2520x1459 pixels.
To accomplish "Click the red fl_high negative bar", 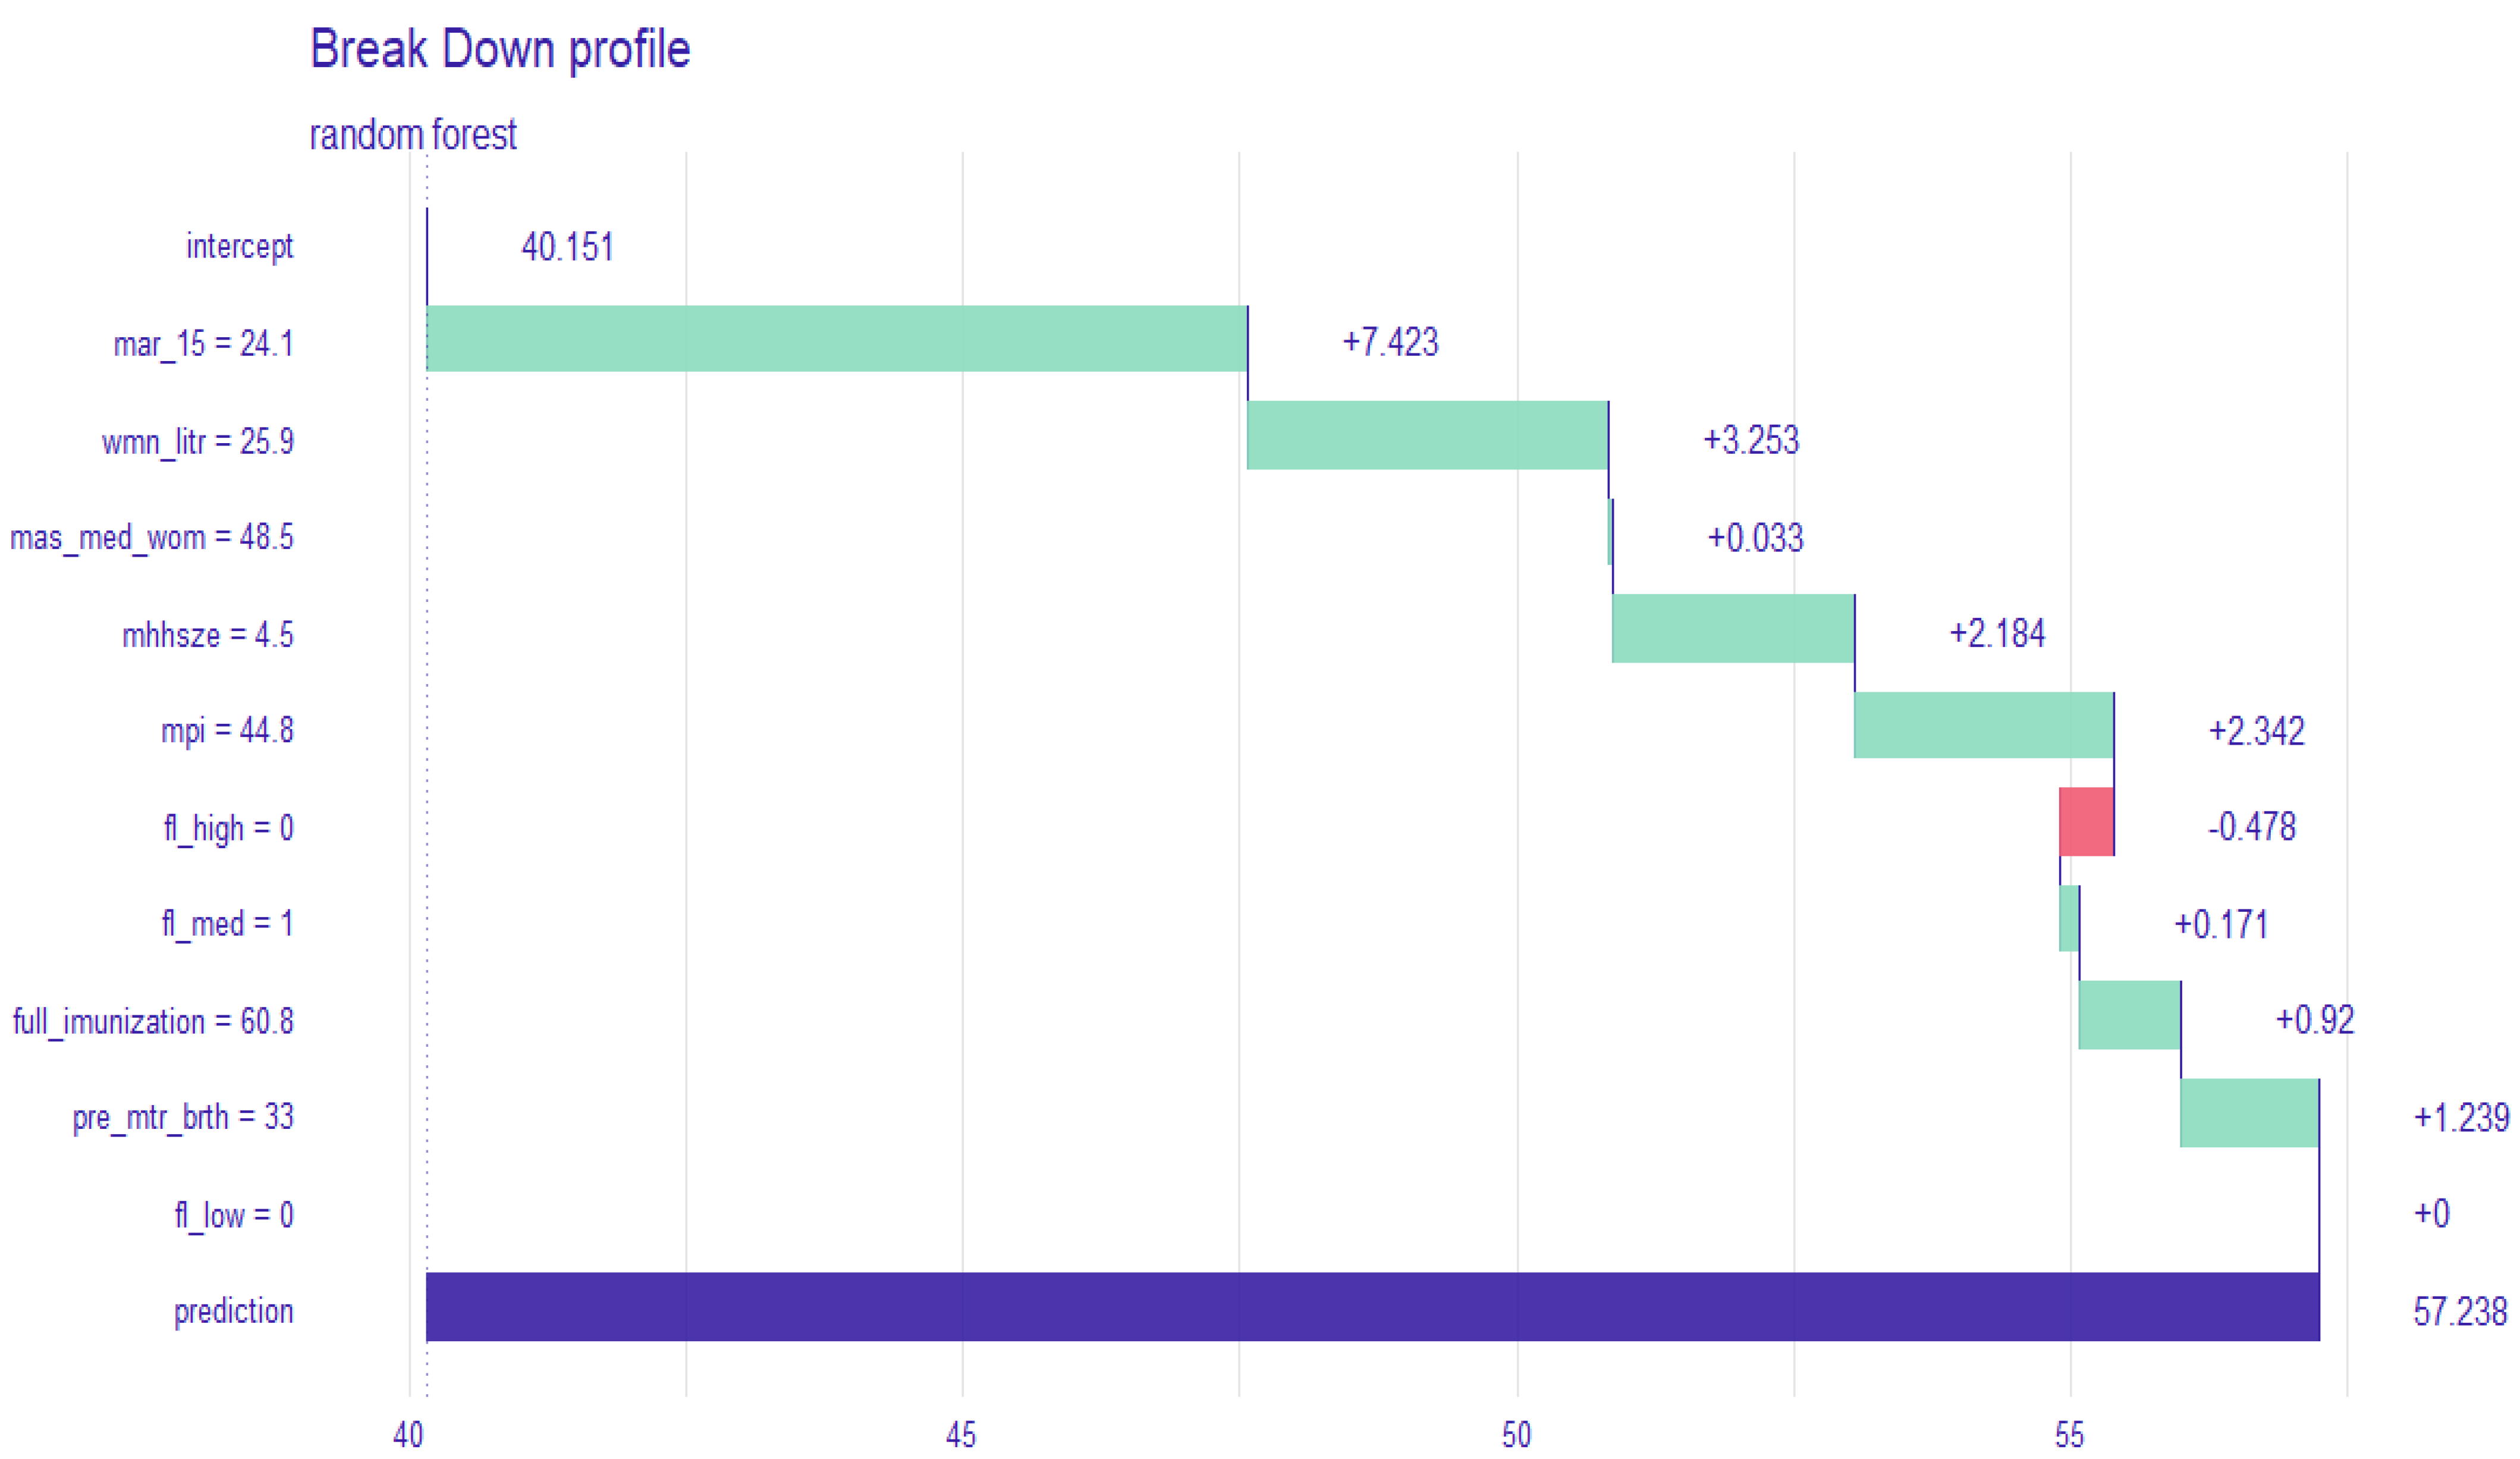I will pyautogui.click(x=2086, y=822).
